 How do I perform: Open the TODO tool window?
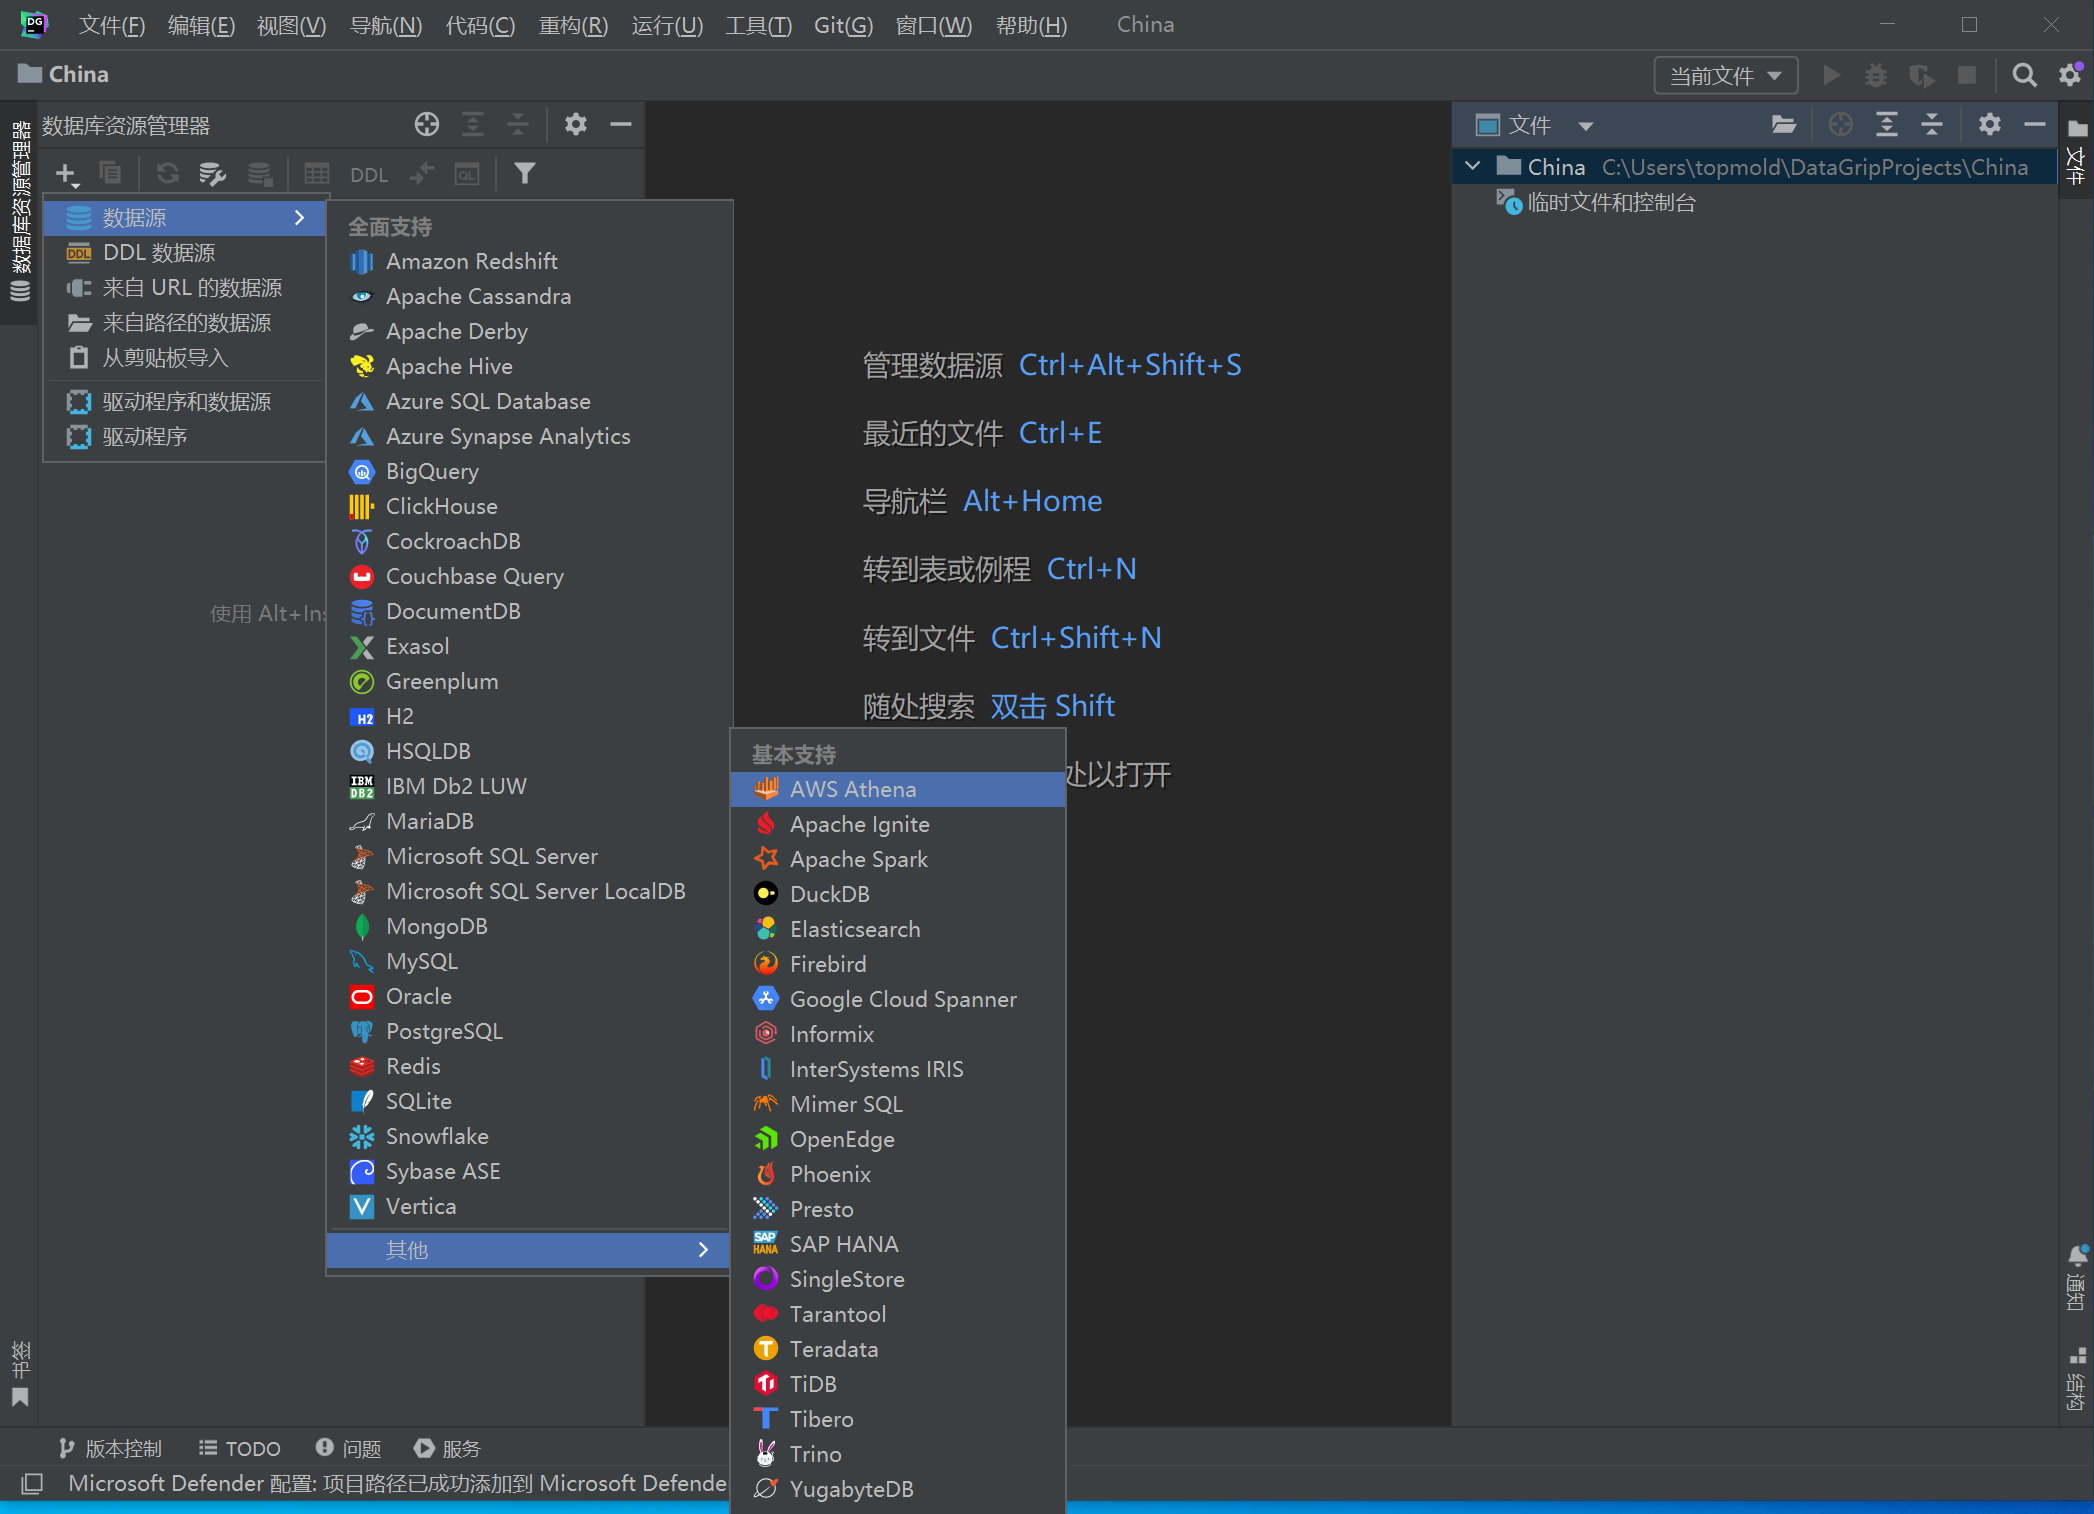[240, 1449]
